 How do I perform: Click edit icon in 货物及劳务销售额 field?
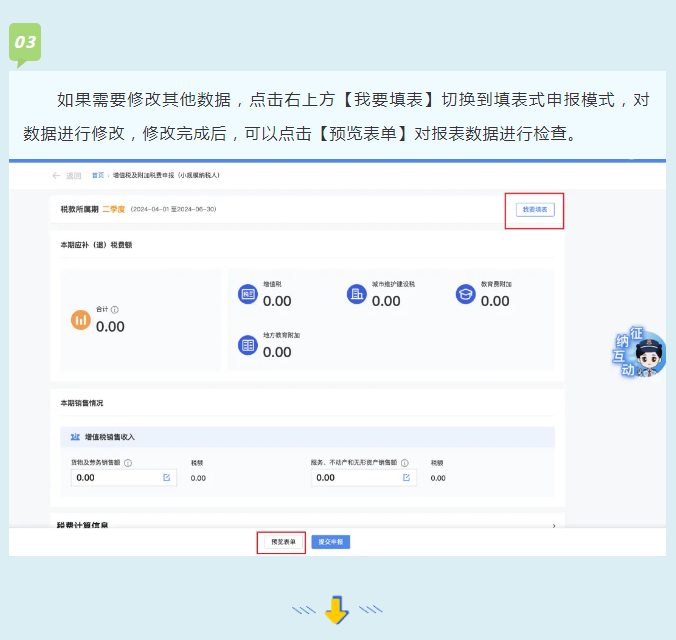[x=167, y=478]
